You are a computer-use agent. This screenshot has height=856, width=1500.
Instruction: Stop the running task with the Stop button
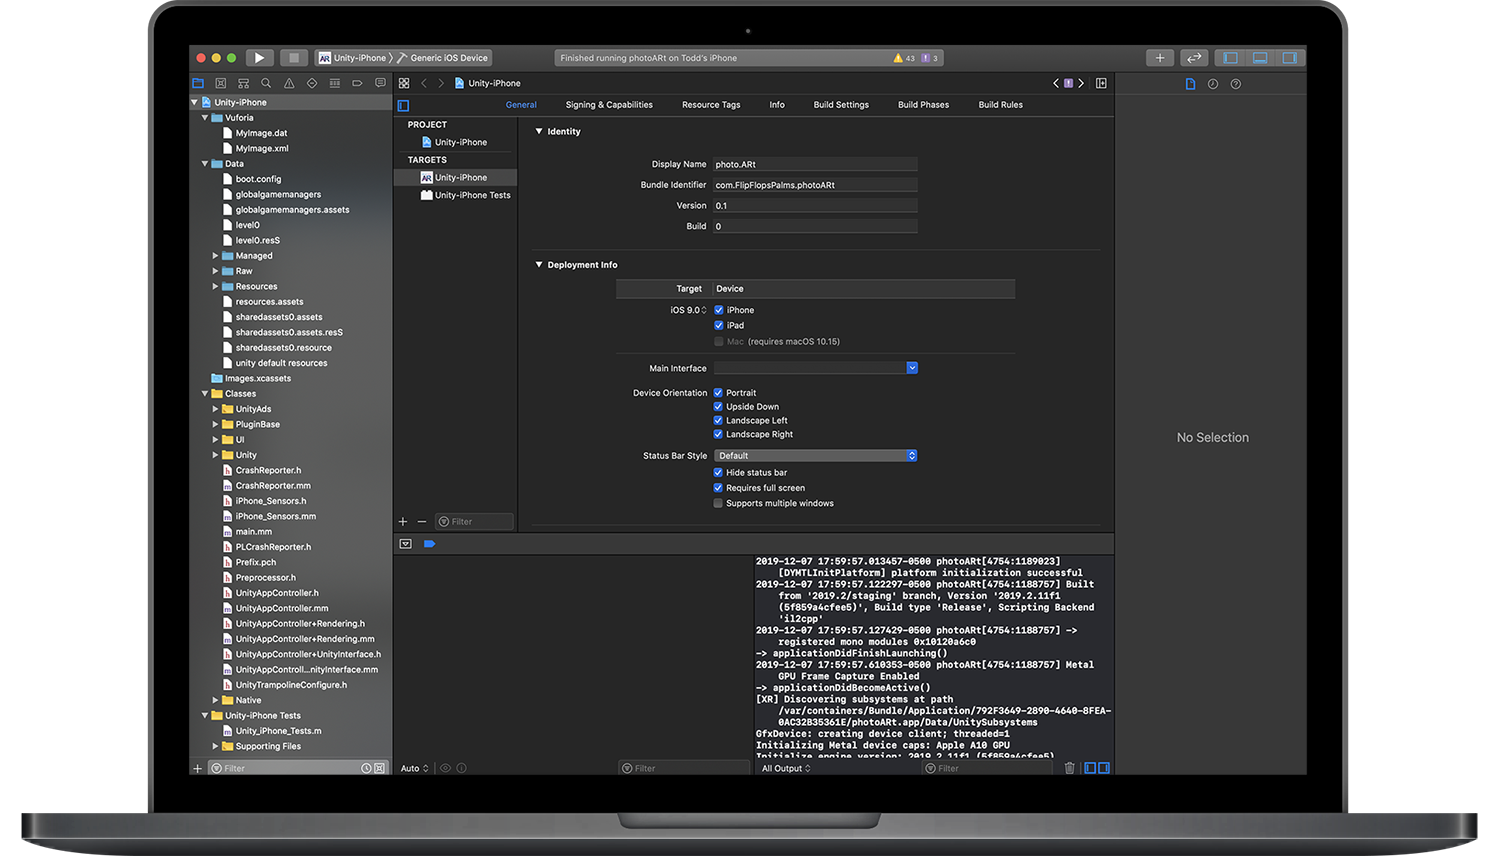pyautogui.click(x=293, y=58)
